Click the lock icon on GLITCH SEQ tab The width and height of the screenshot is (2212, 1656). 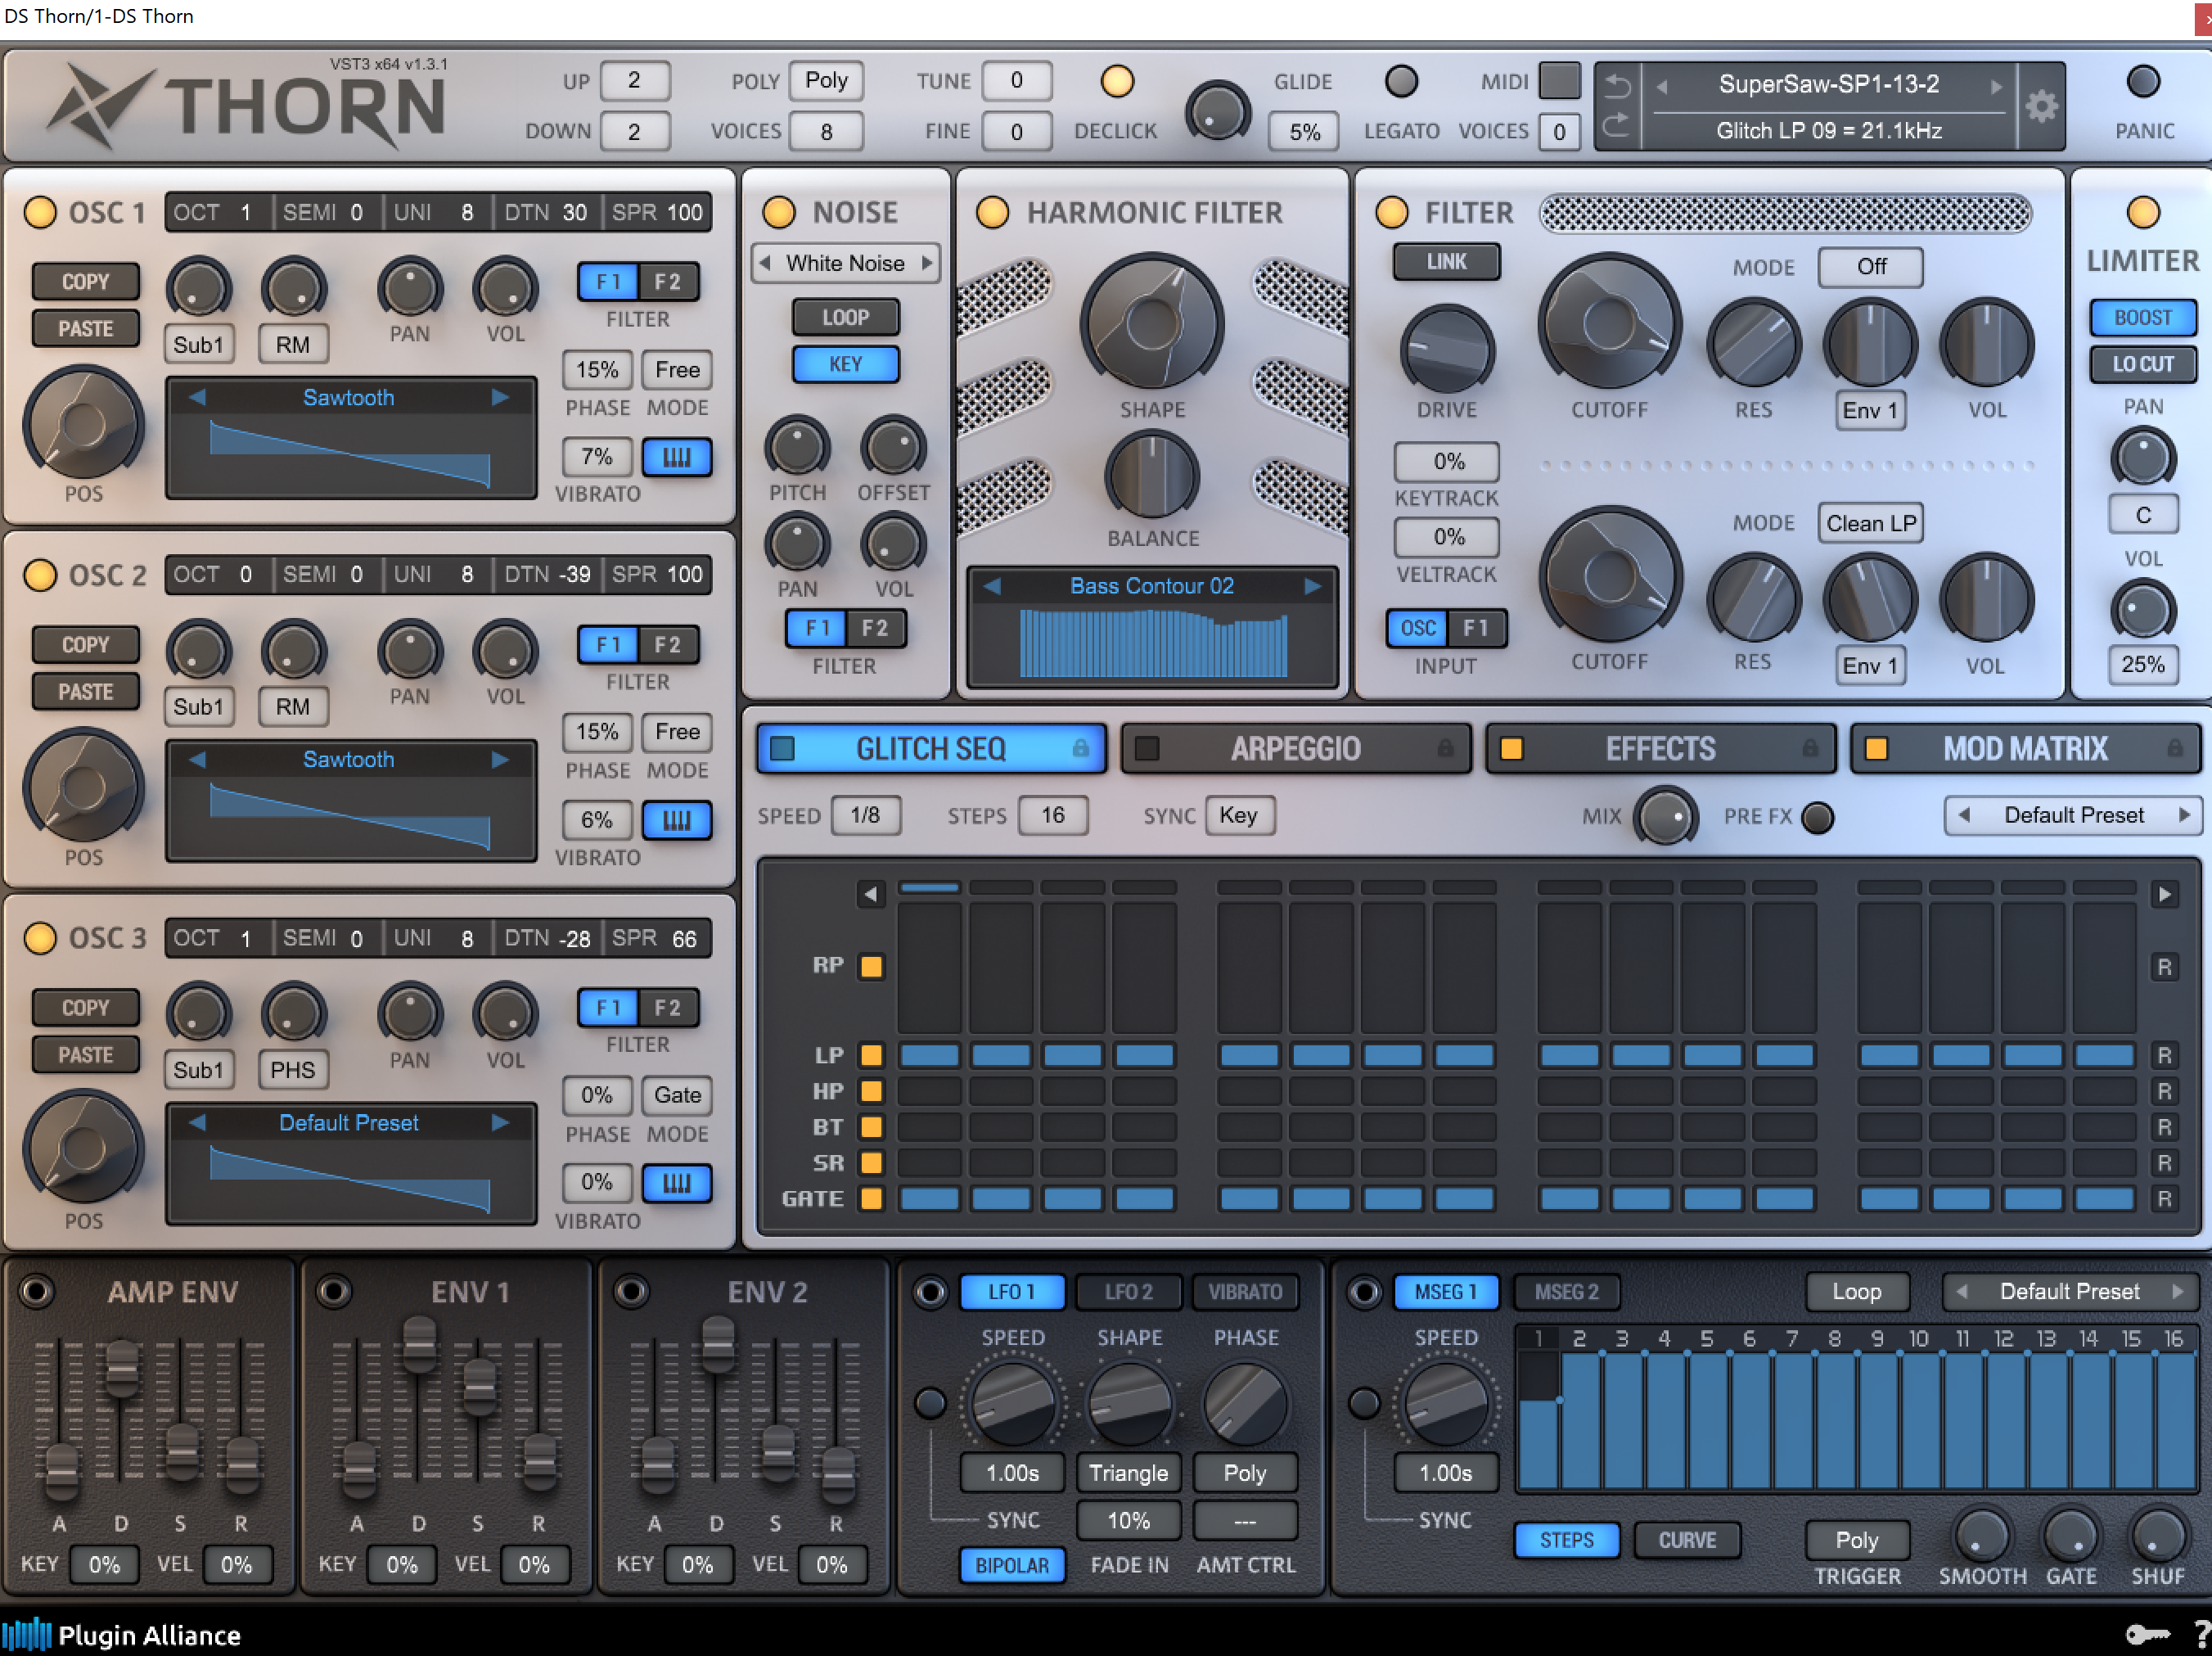[1080, 748]
